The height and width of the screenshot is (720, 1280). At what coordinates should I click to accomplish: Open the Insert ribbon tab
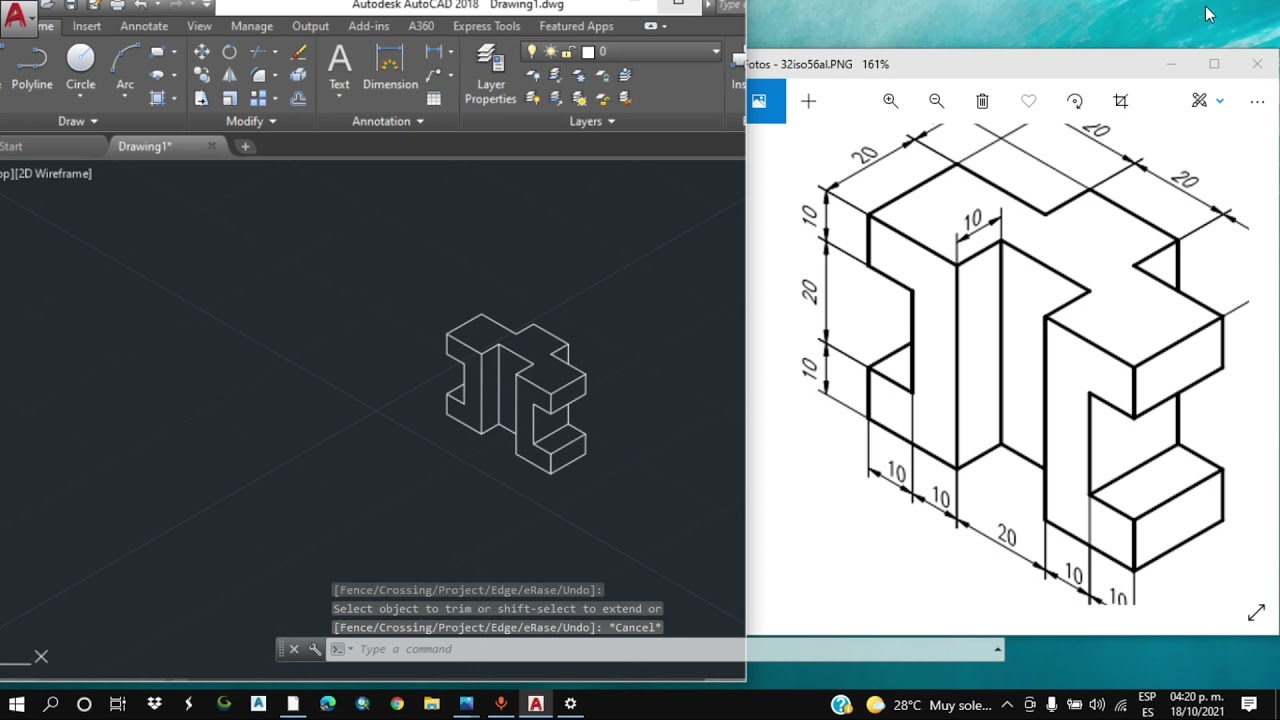87,26
